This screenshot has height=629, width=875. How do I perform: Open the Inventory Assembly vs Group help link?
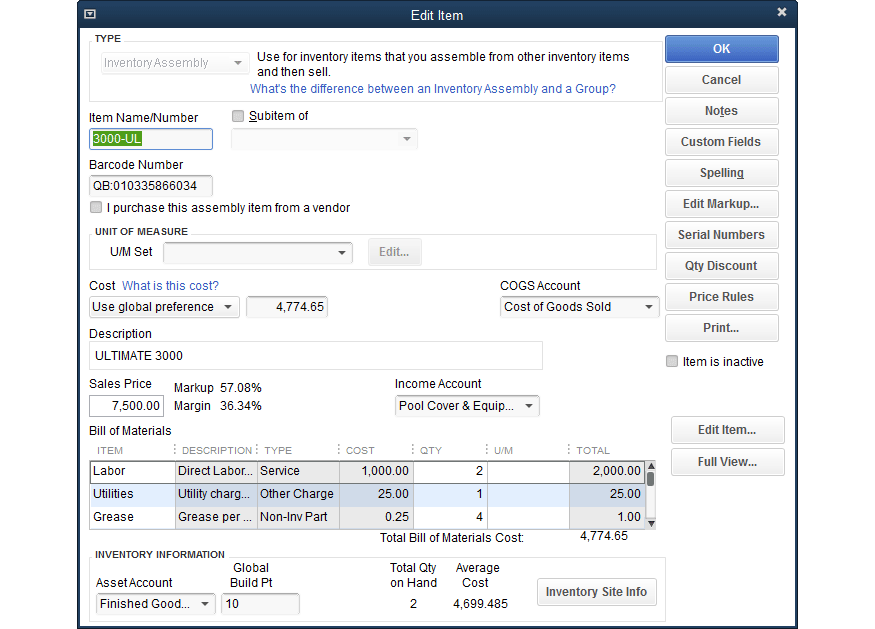432,89
